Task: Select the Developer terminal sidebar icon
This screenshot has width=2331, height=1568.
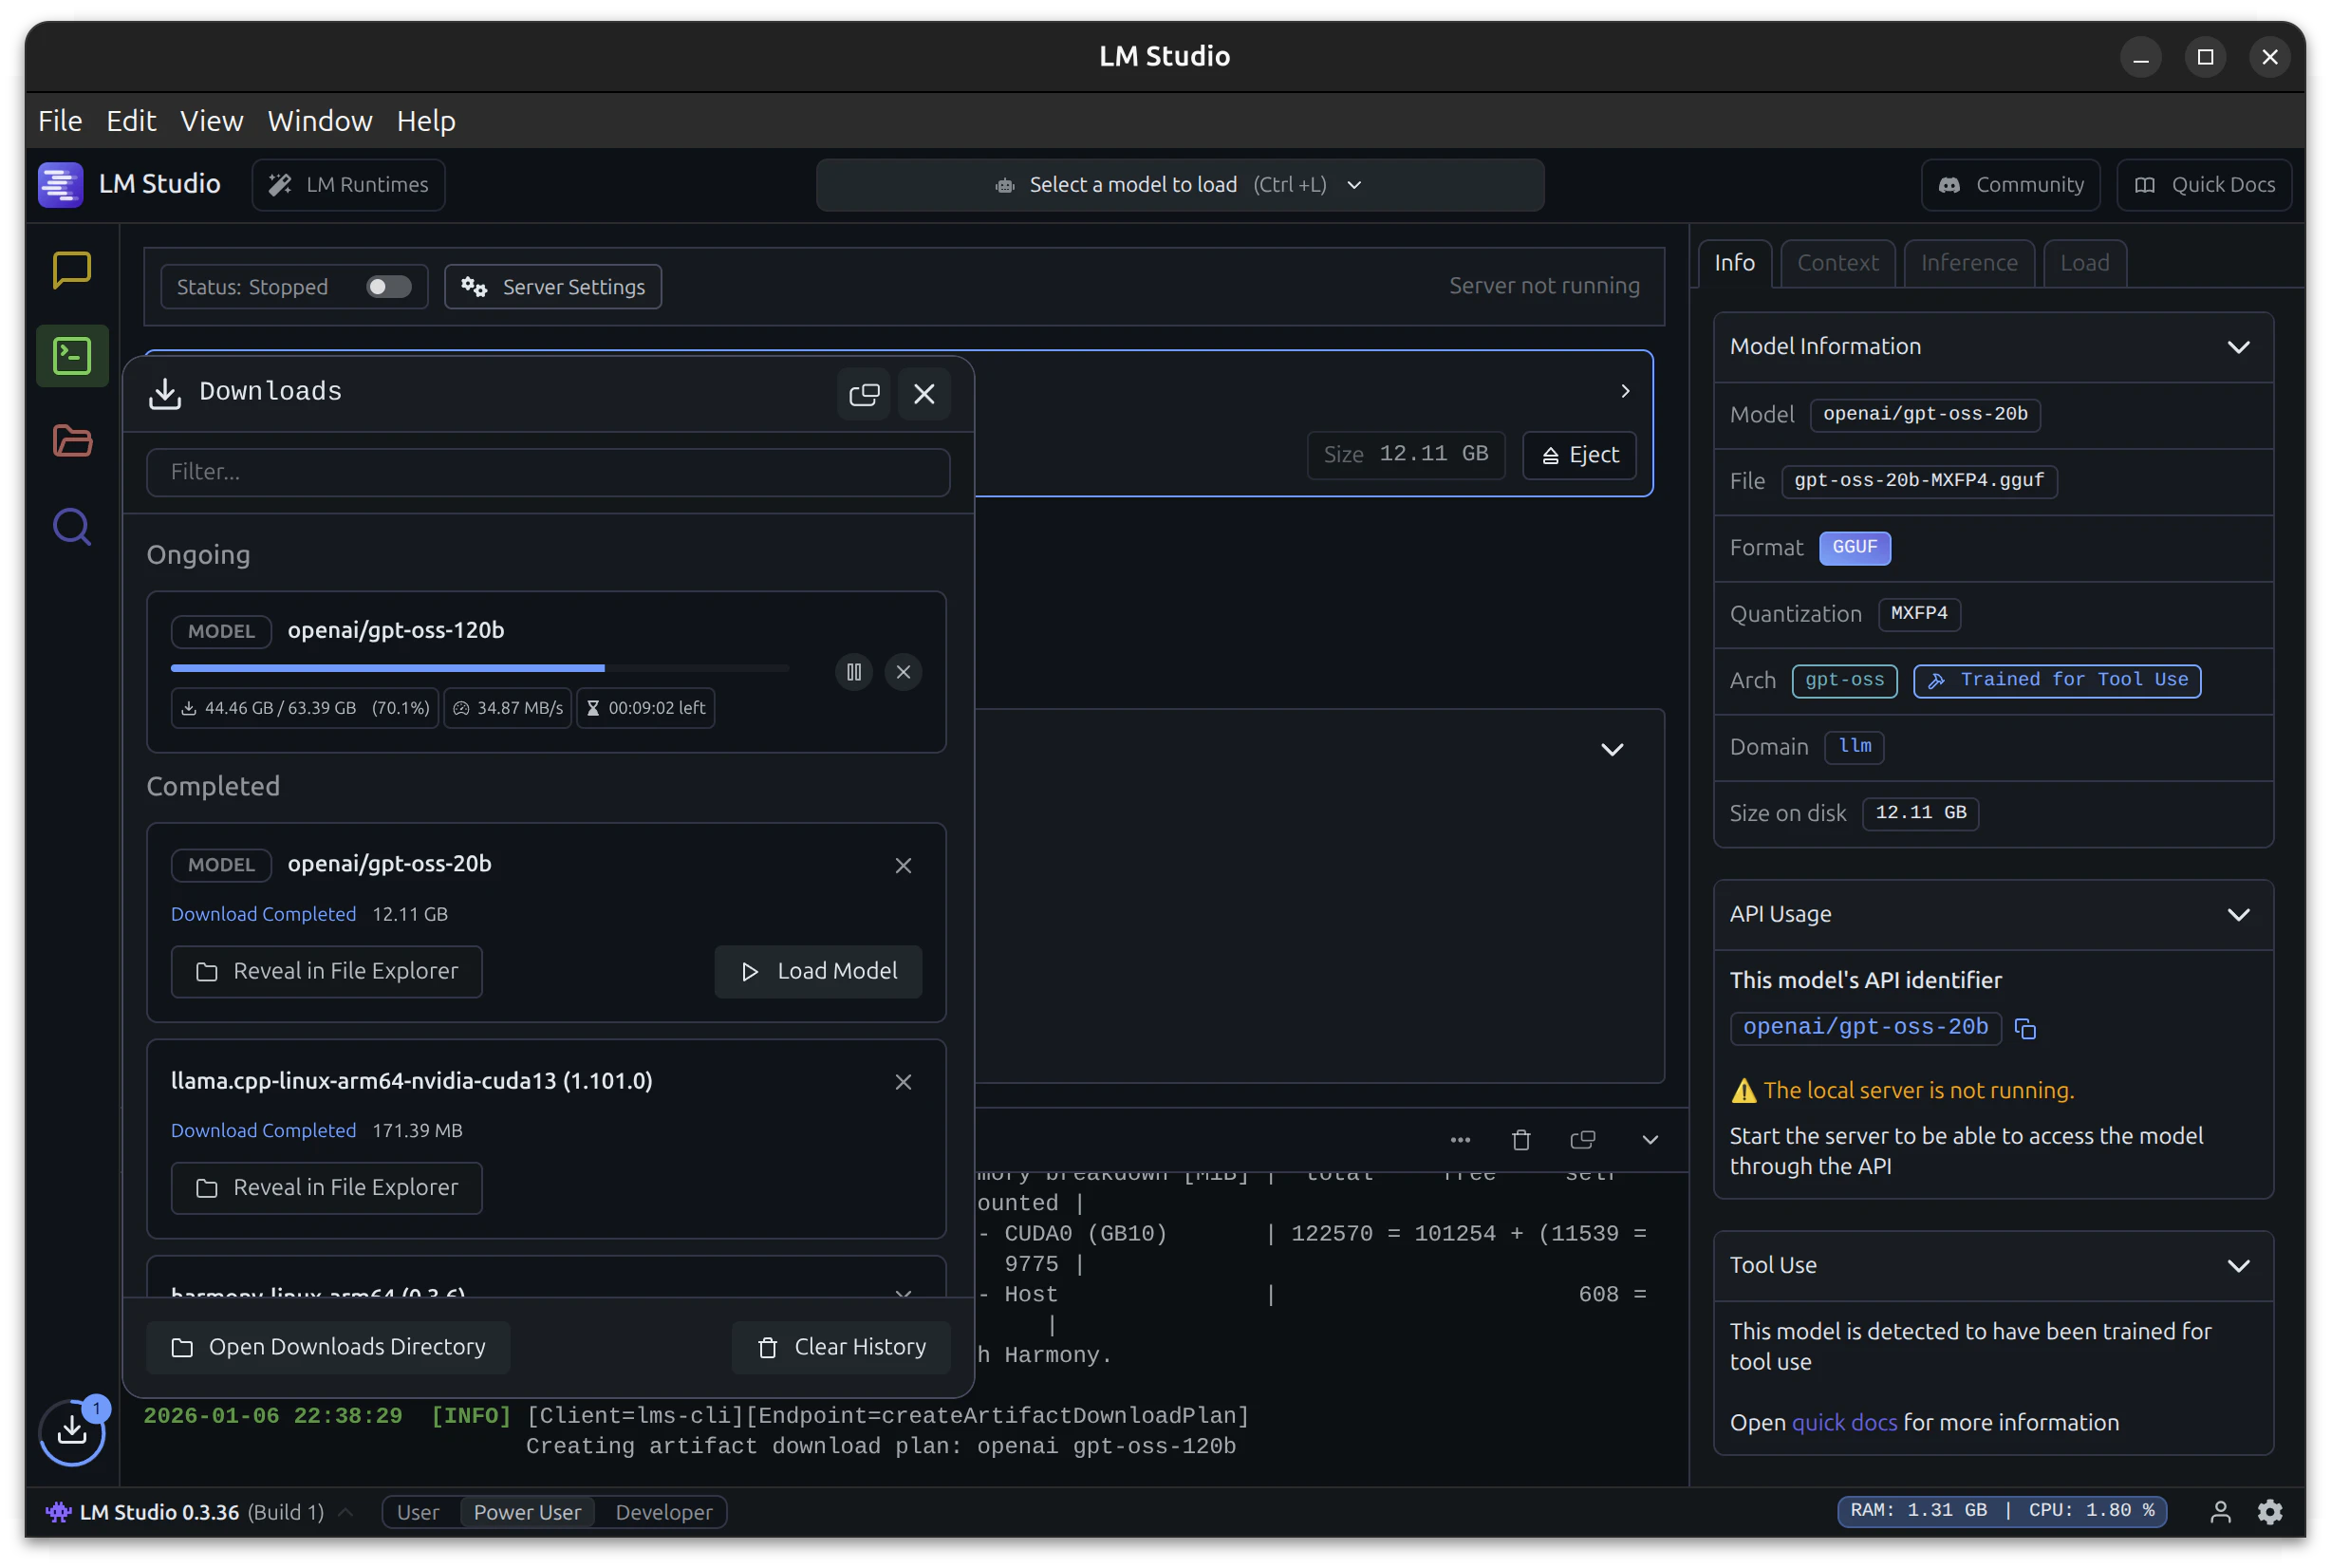Action: tap(72, 356)
